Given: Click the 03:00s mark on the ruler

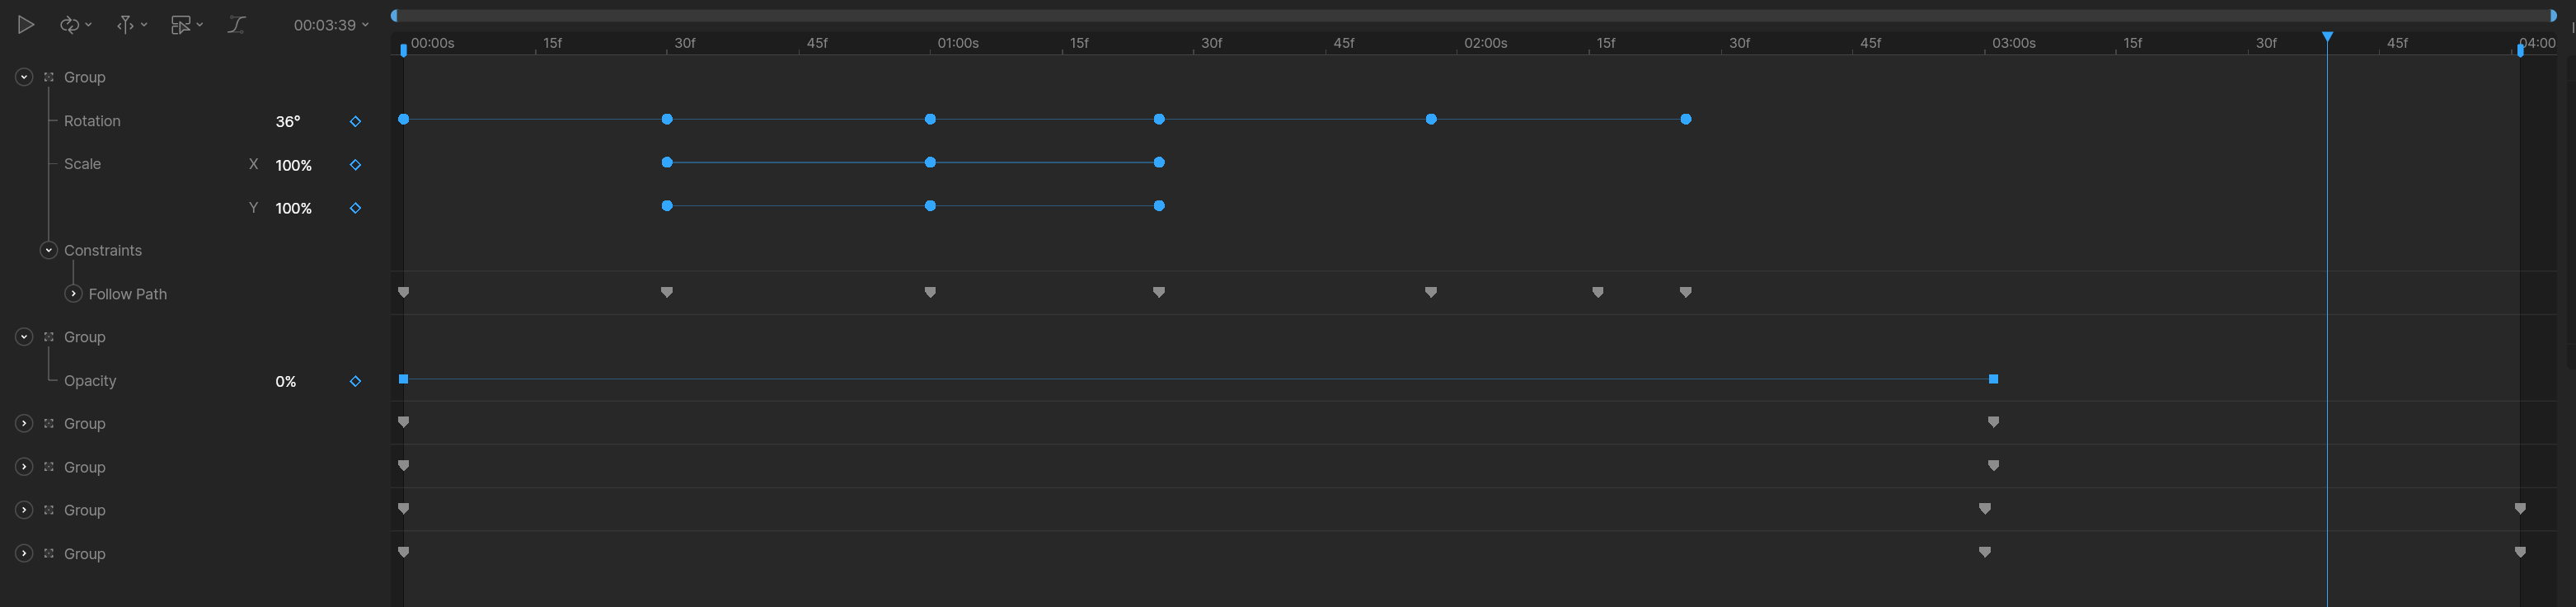Looking at the screenshot, I should 2013,43.
